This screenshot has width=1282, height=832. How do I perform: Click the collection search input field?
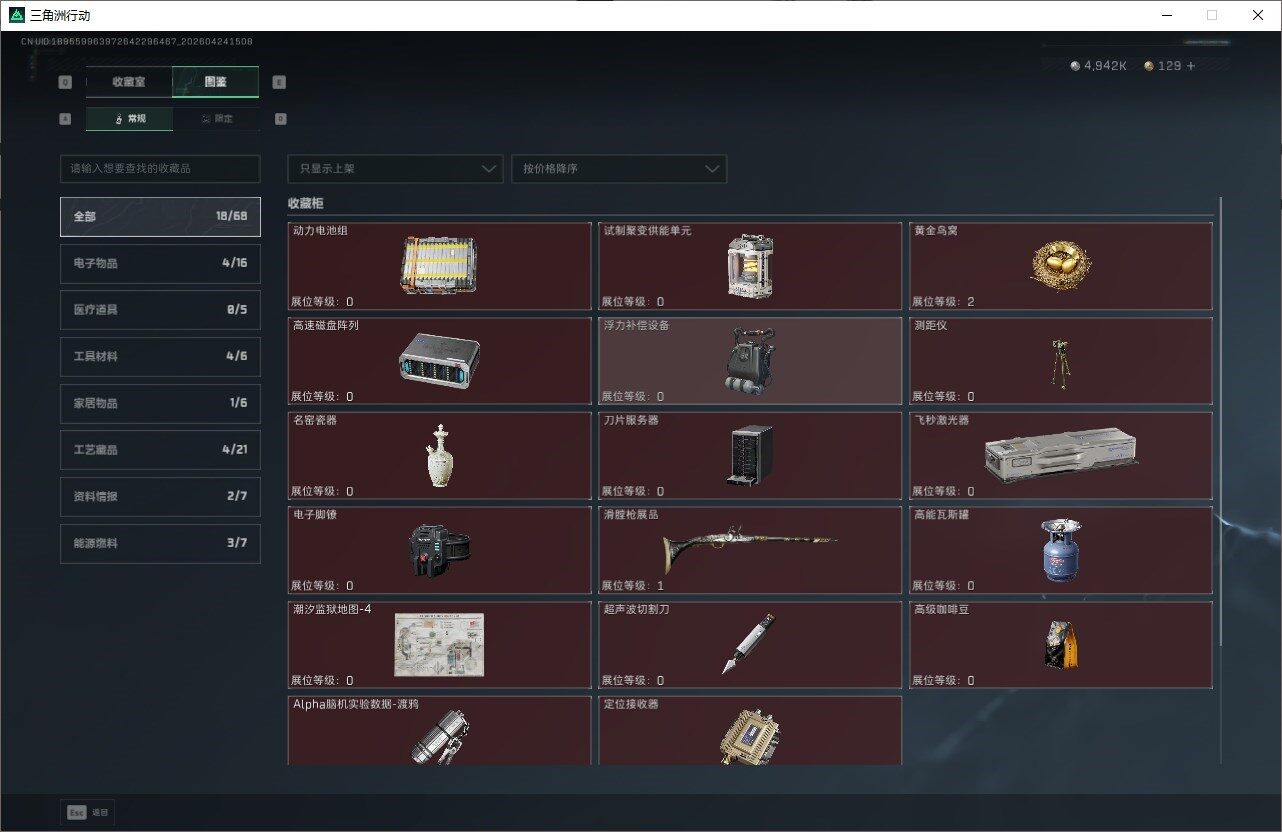point(160,169)
